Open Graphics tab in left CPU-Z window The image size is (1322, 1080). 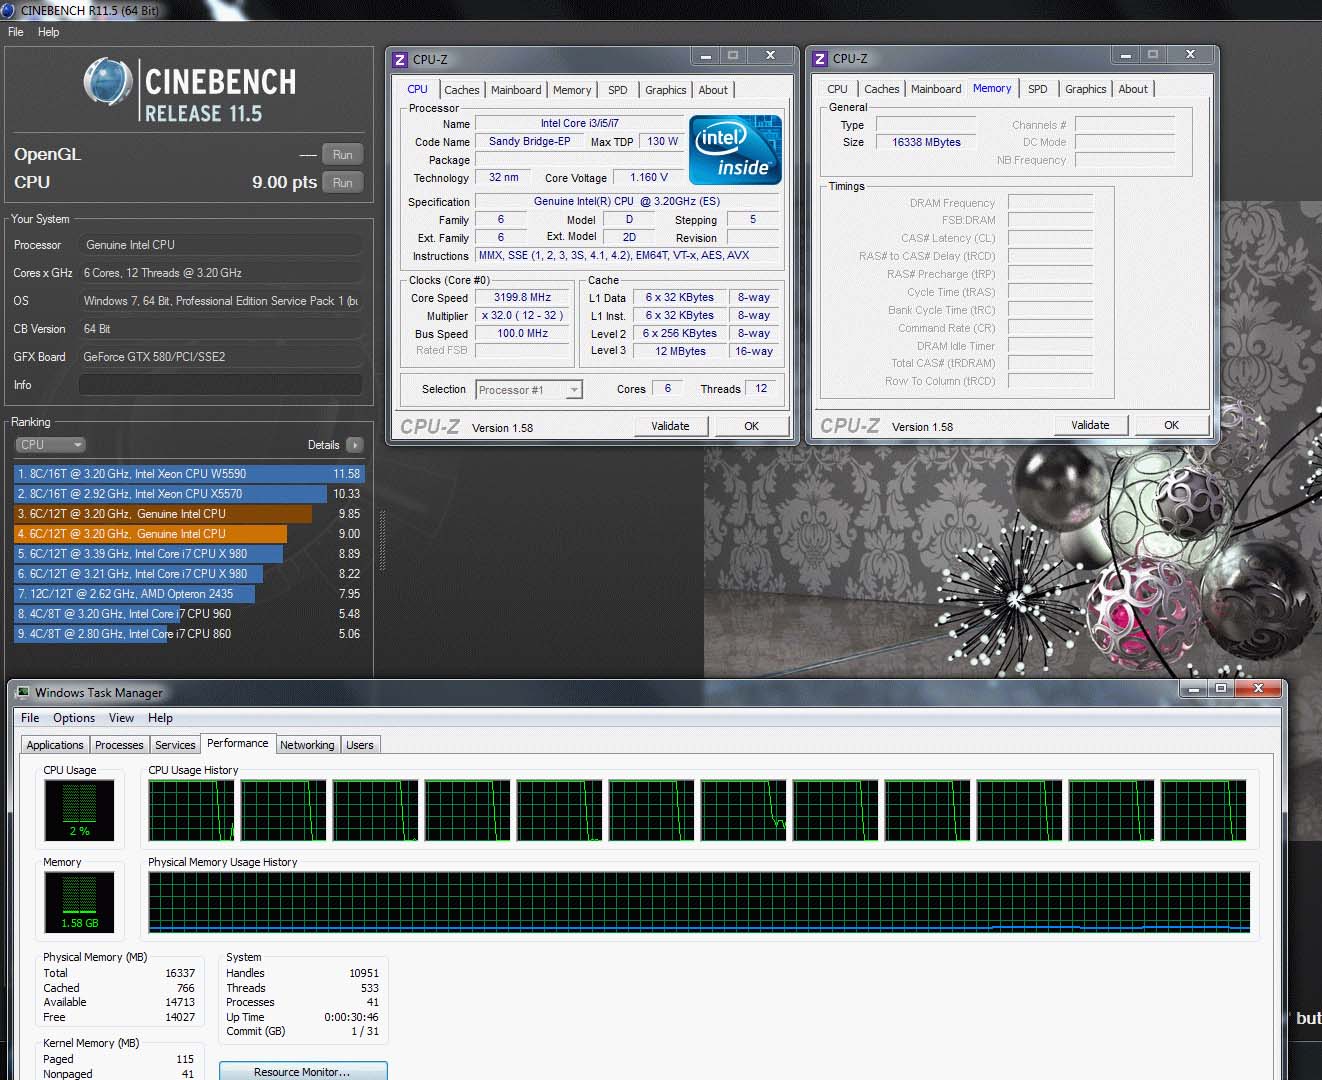coord(666,90)
